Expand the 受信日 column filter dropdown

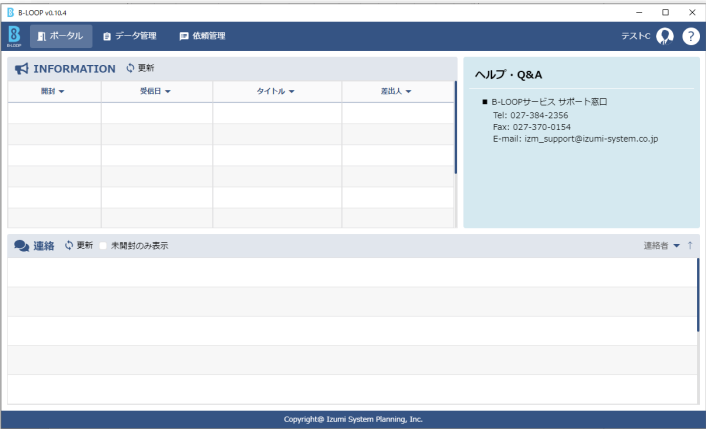click(167, 92)
